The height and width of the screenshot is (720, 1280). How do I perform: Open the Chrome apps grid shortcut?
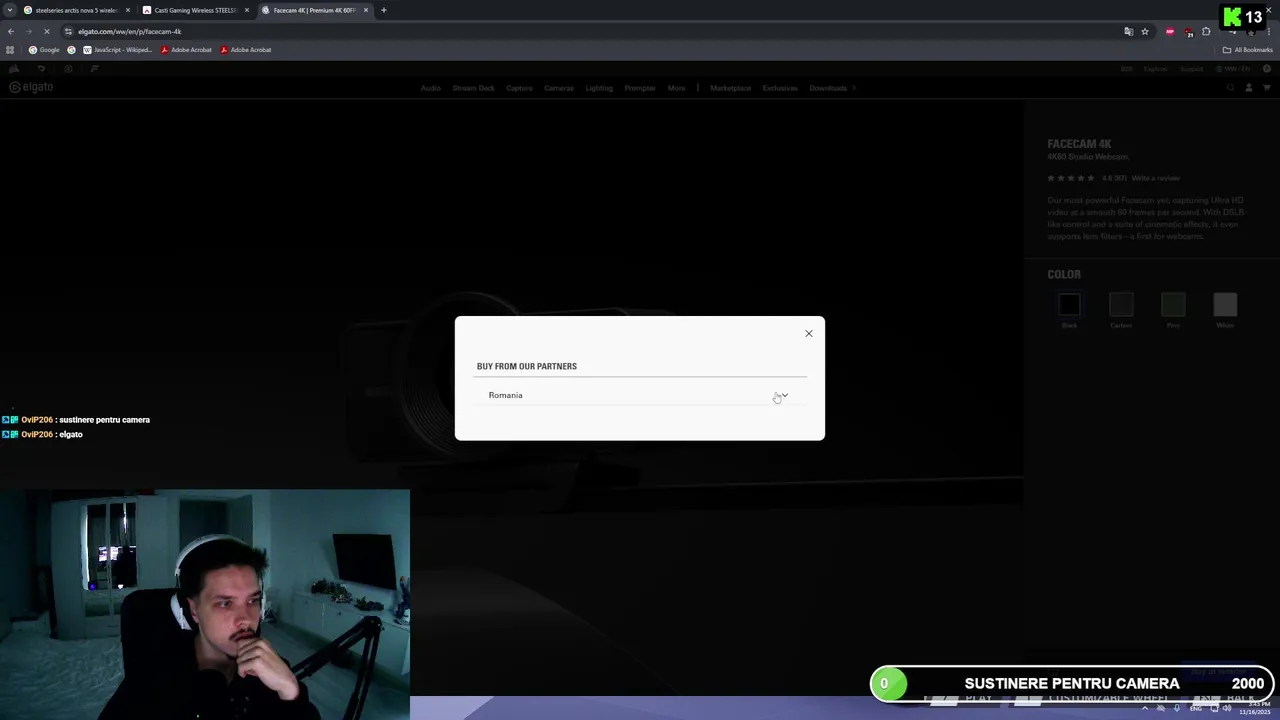[x=10, y=49]
